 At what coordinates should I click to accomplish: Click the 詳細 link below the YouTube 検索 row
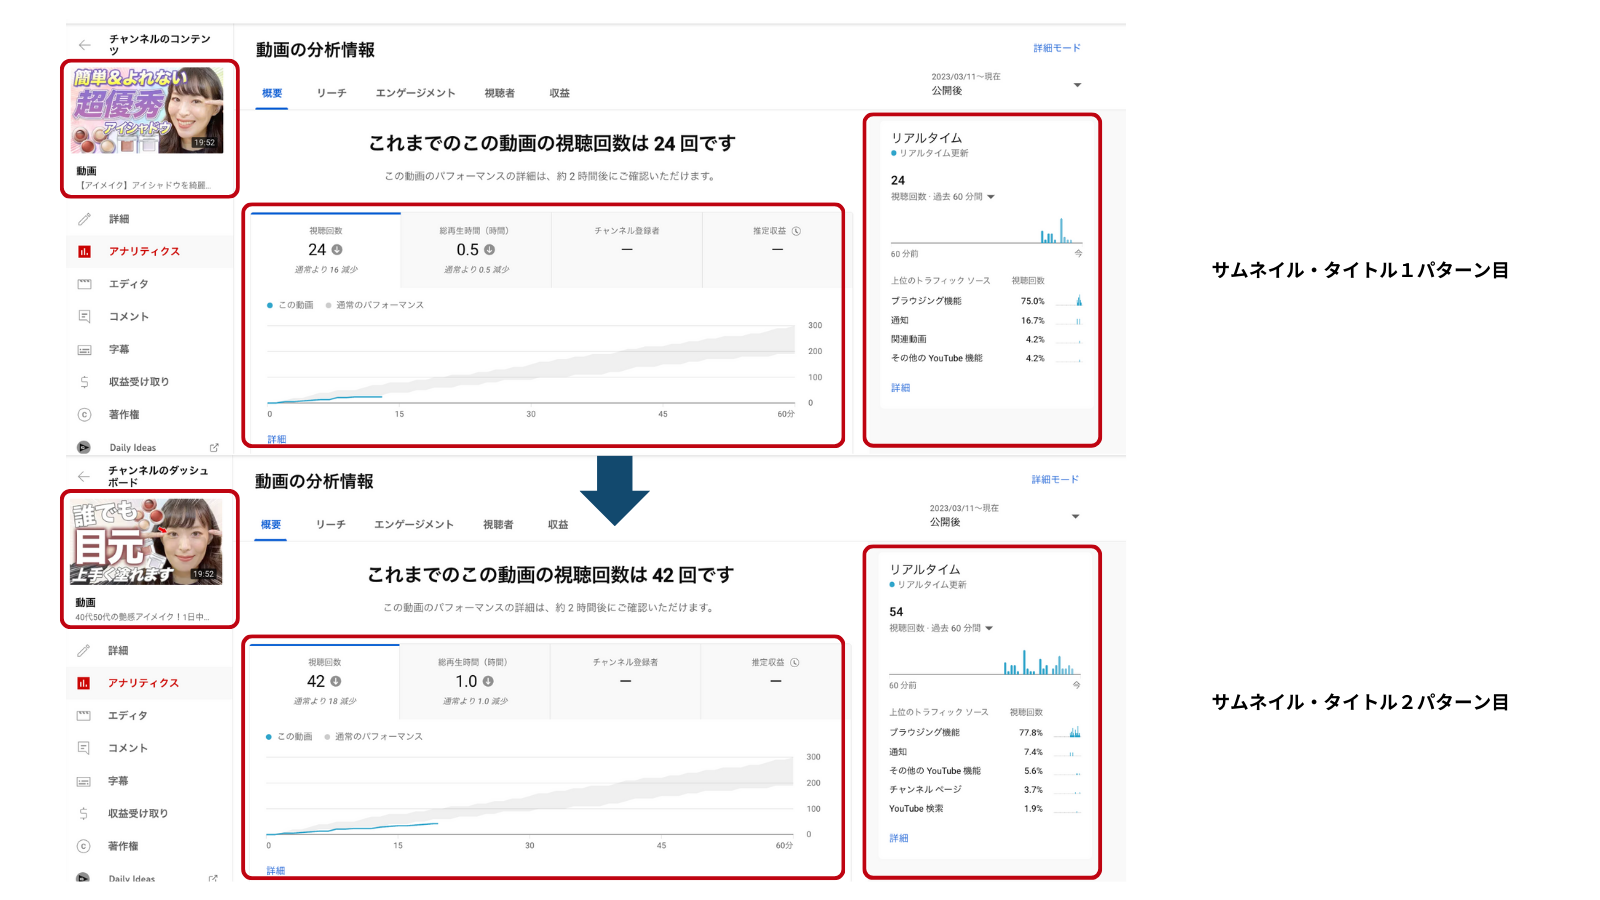coord(899,839)
